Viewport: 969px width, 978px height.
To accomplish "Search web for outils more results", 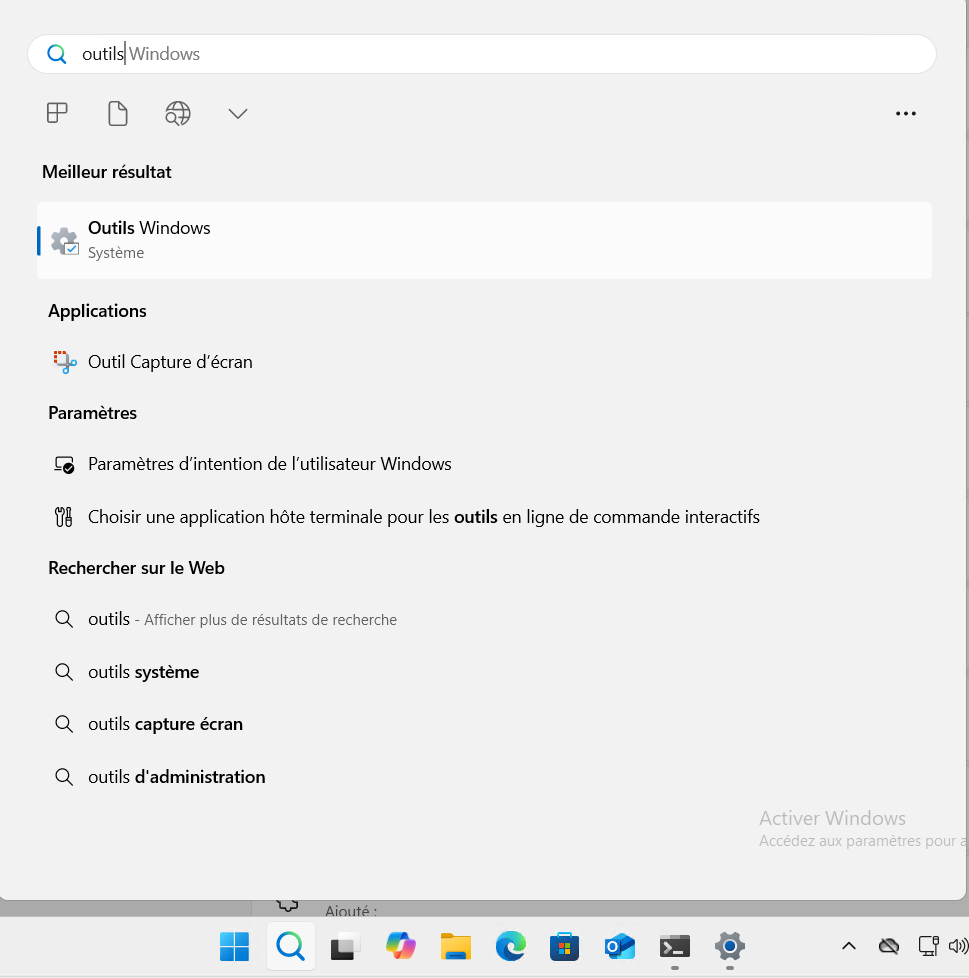I will pos(484,619).
